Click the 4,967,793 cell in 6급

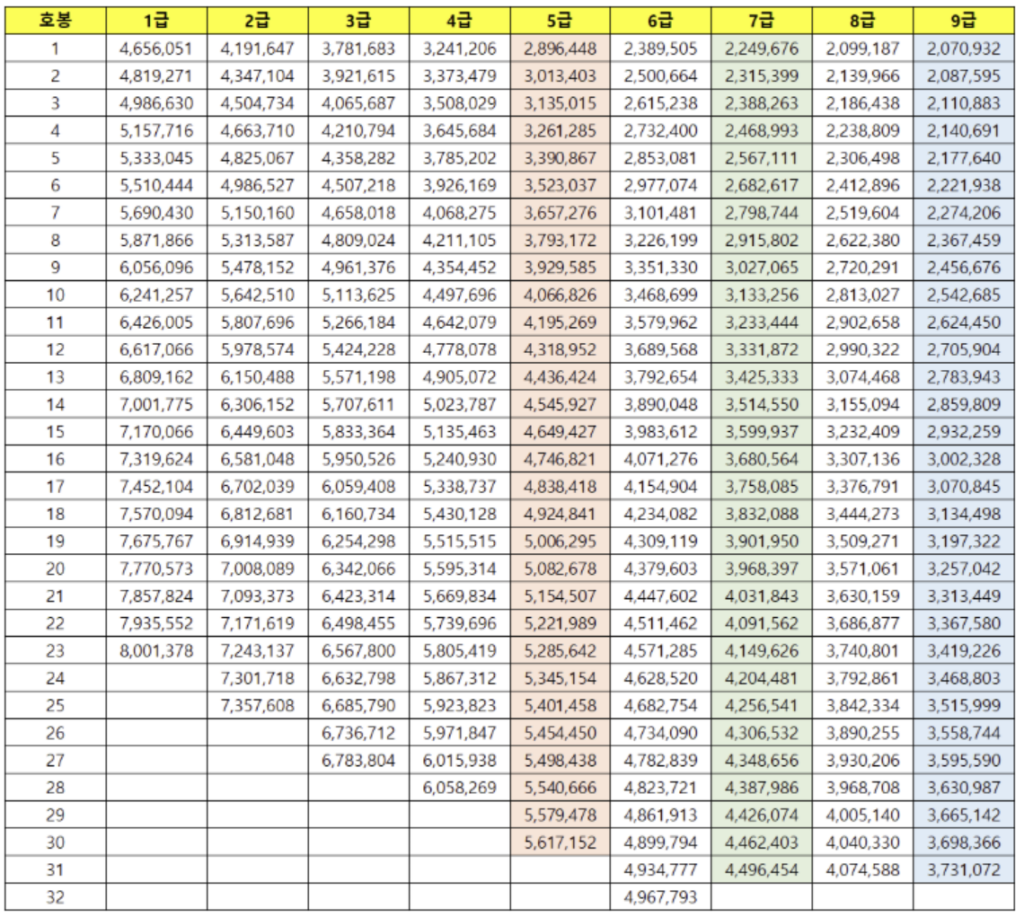coord(661,897)
